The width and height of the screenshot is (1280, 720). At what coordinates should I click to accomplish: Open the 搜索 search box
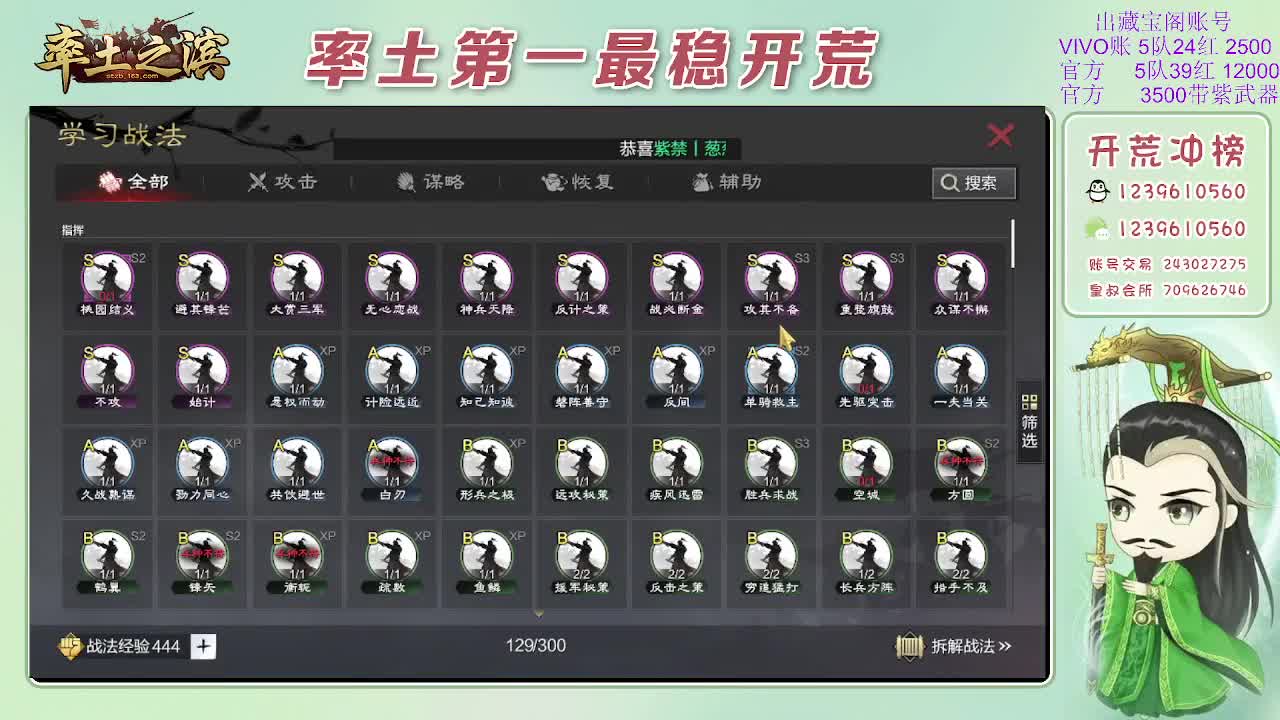tap(972, 183)
